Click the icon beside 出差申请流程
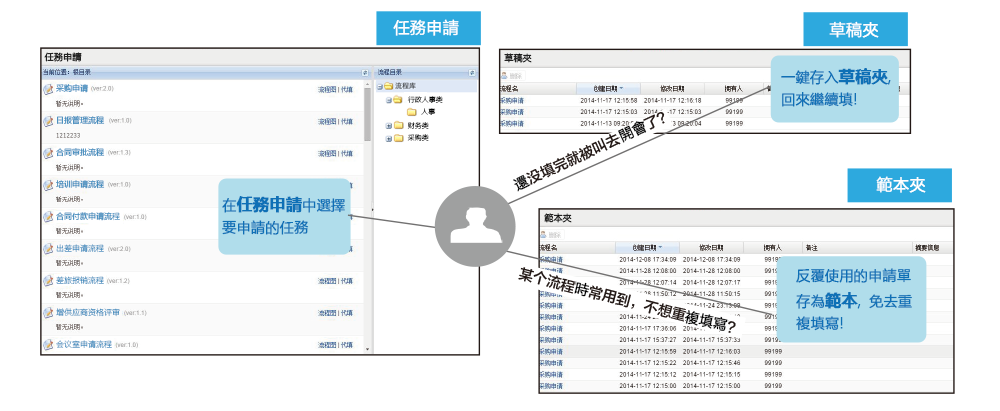The height and width of the screenshot is (411, 1000). [47, 249]
